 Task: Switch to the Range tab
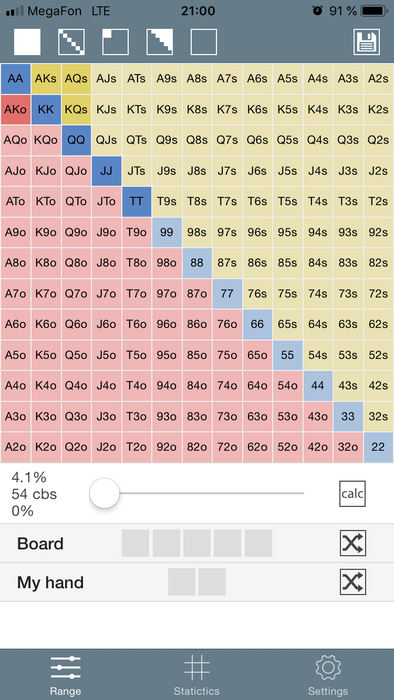(66, 675)
